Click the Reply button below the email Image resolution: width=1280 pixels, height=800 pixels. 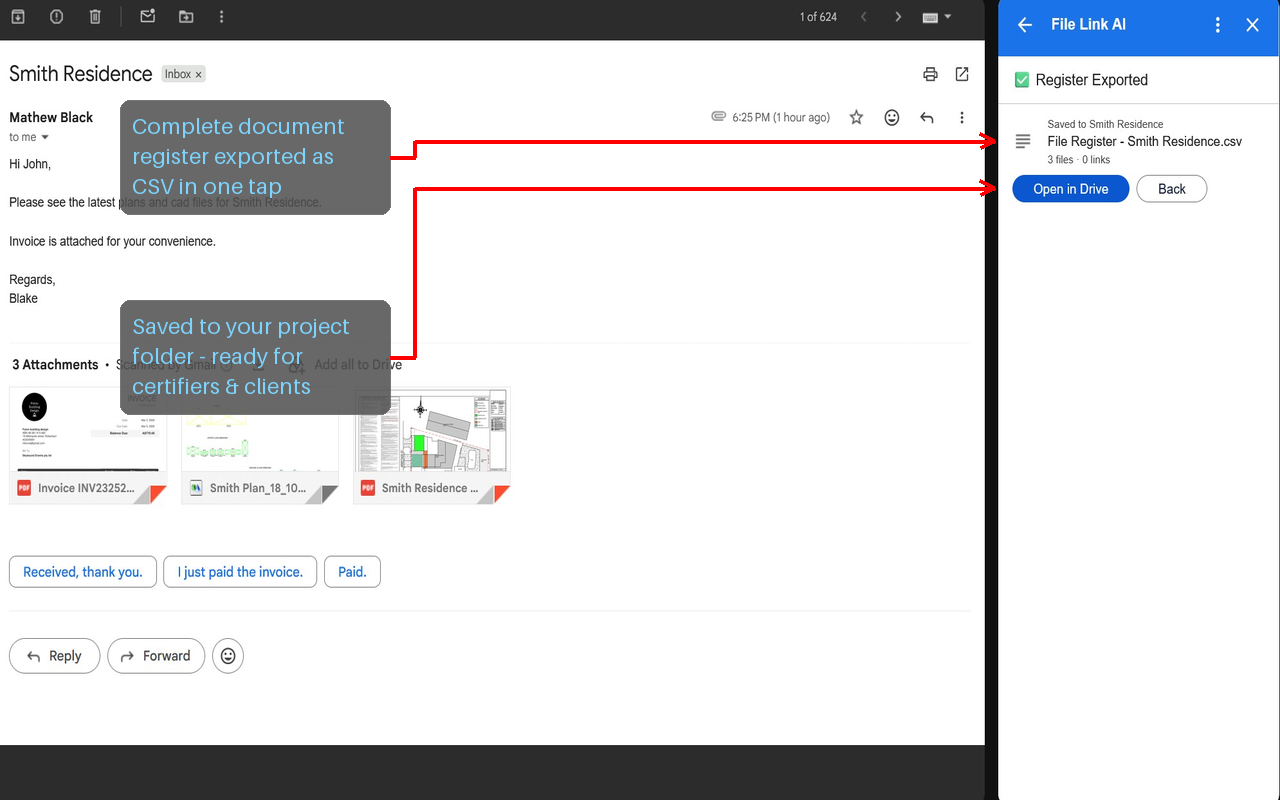[54, 656]
